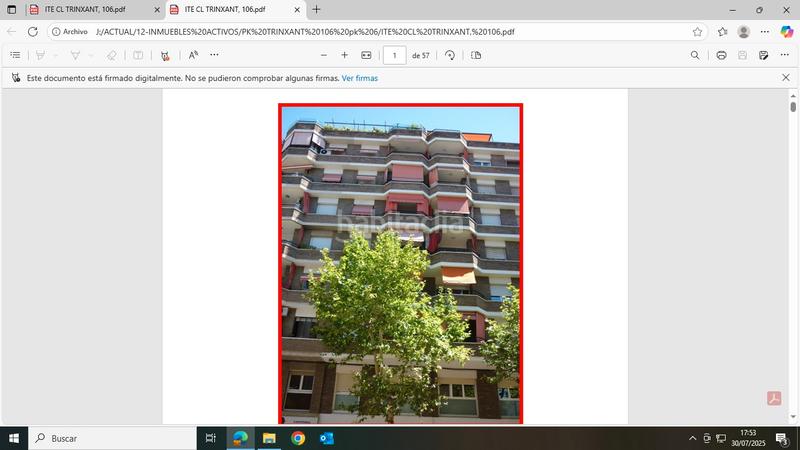This screenshot has height=450, width=800.
Task: Click scrollbar down arrow
Action: [793, 417]
